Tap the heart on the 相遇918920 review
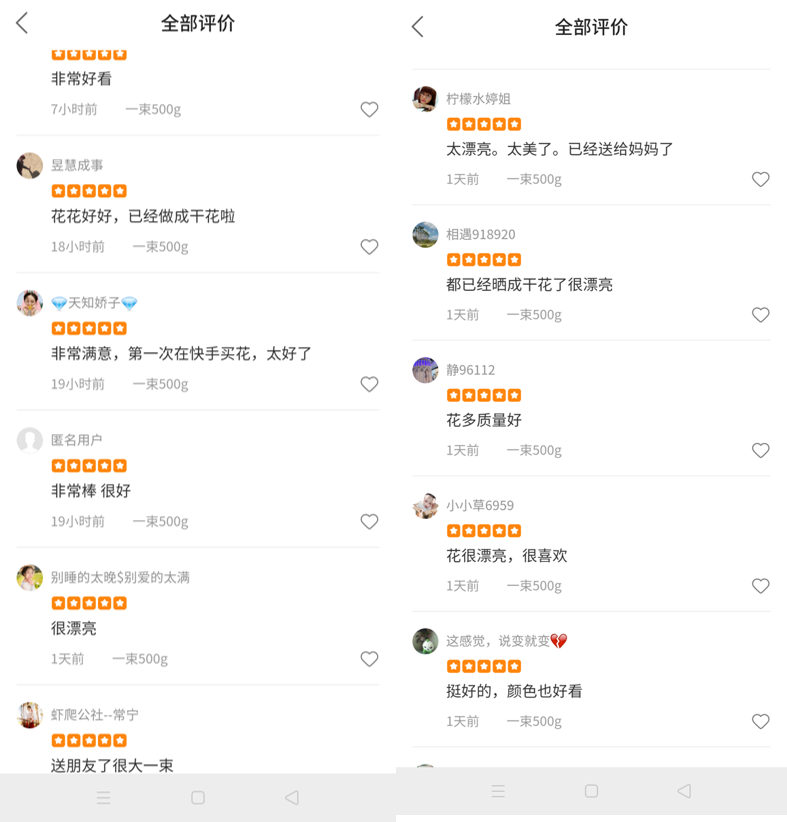Image resolution: width=787 pixels, height=822 pixels. tap(760, 315)
